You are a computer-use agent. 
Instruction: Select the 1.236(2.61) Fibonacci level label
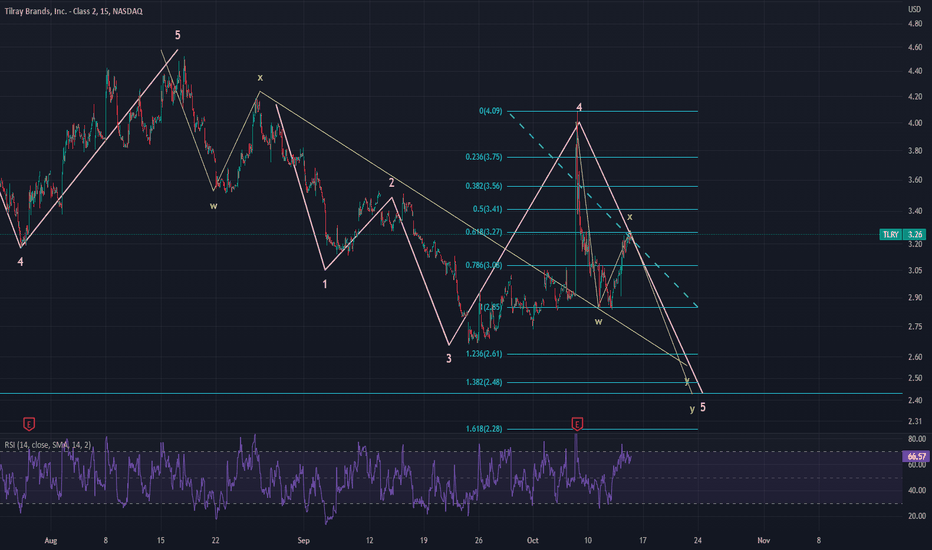(x=484, y=354)
